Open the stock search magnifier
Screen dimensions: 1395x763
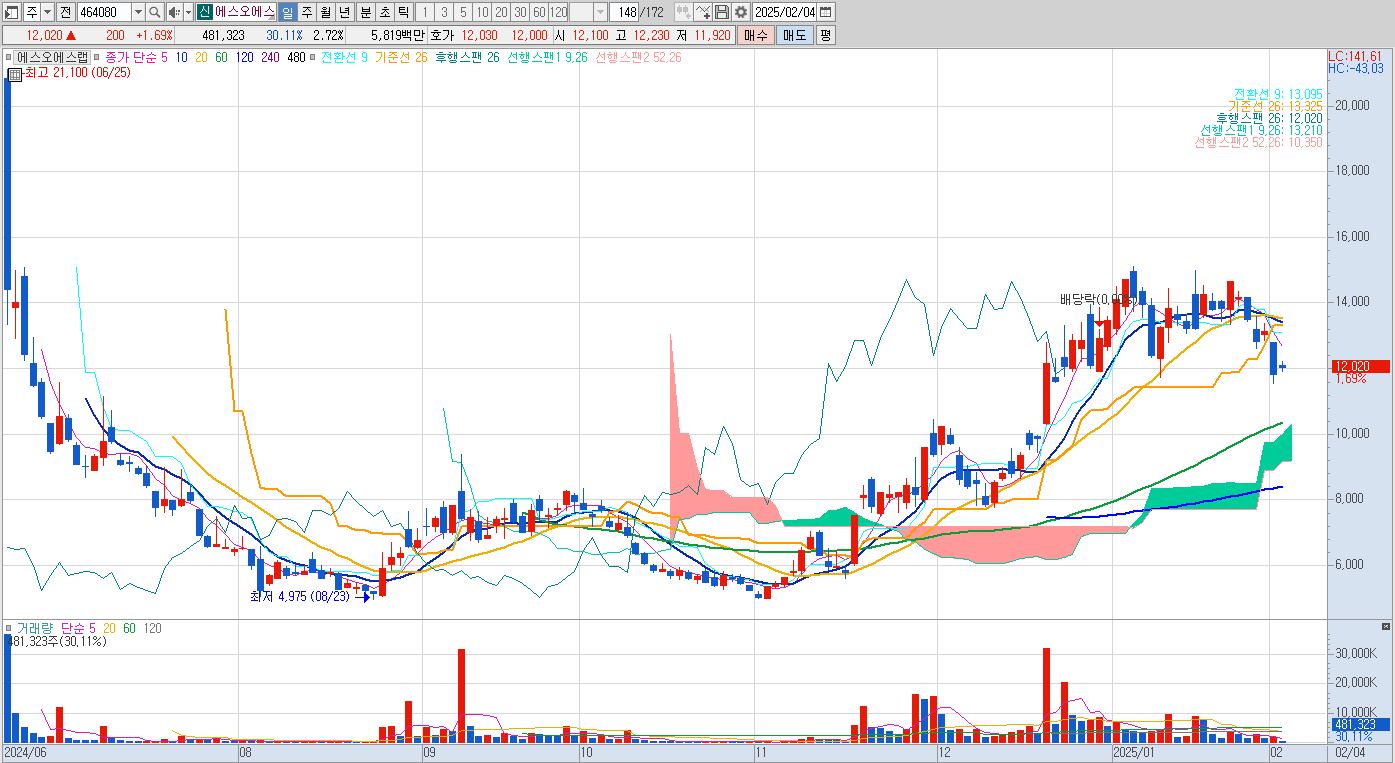[154, 12]
